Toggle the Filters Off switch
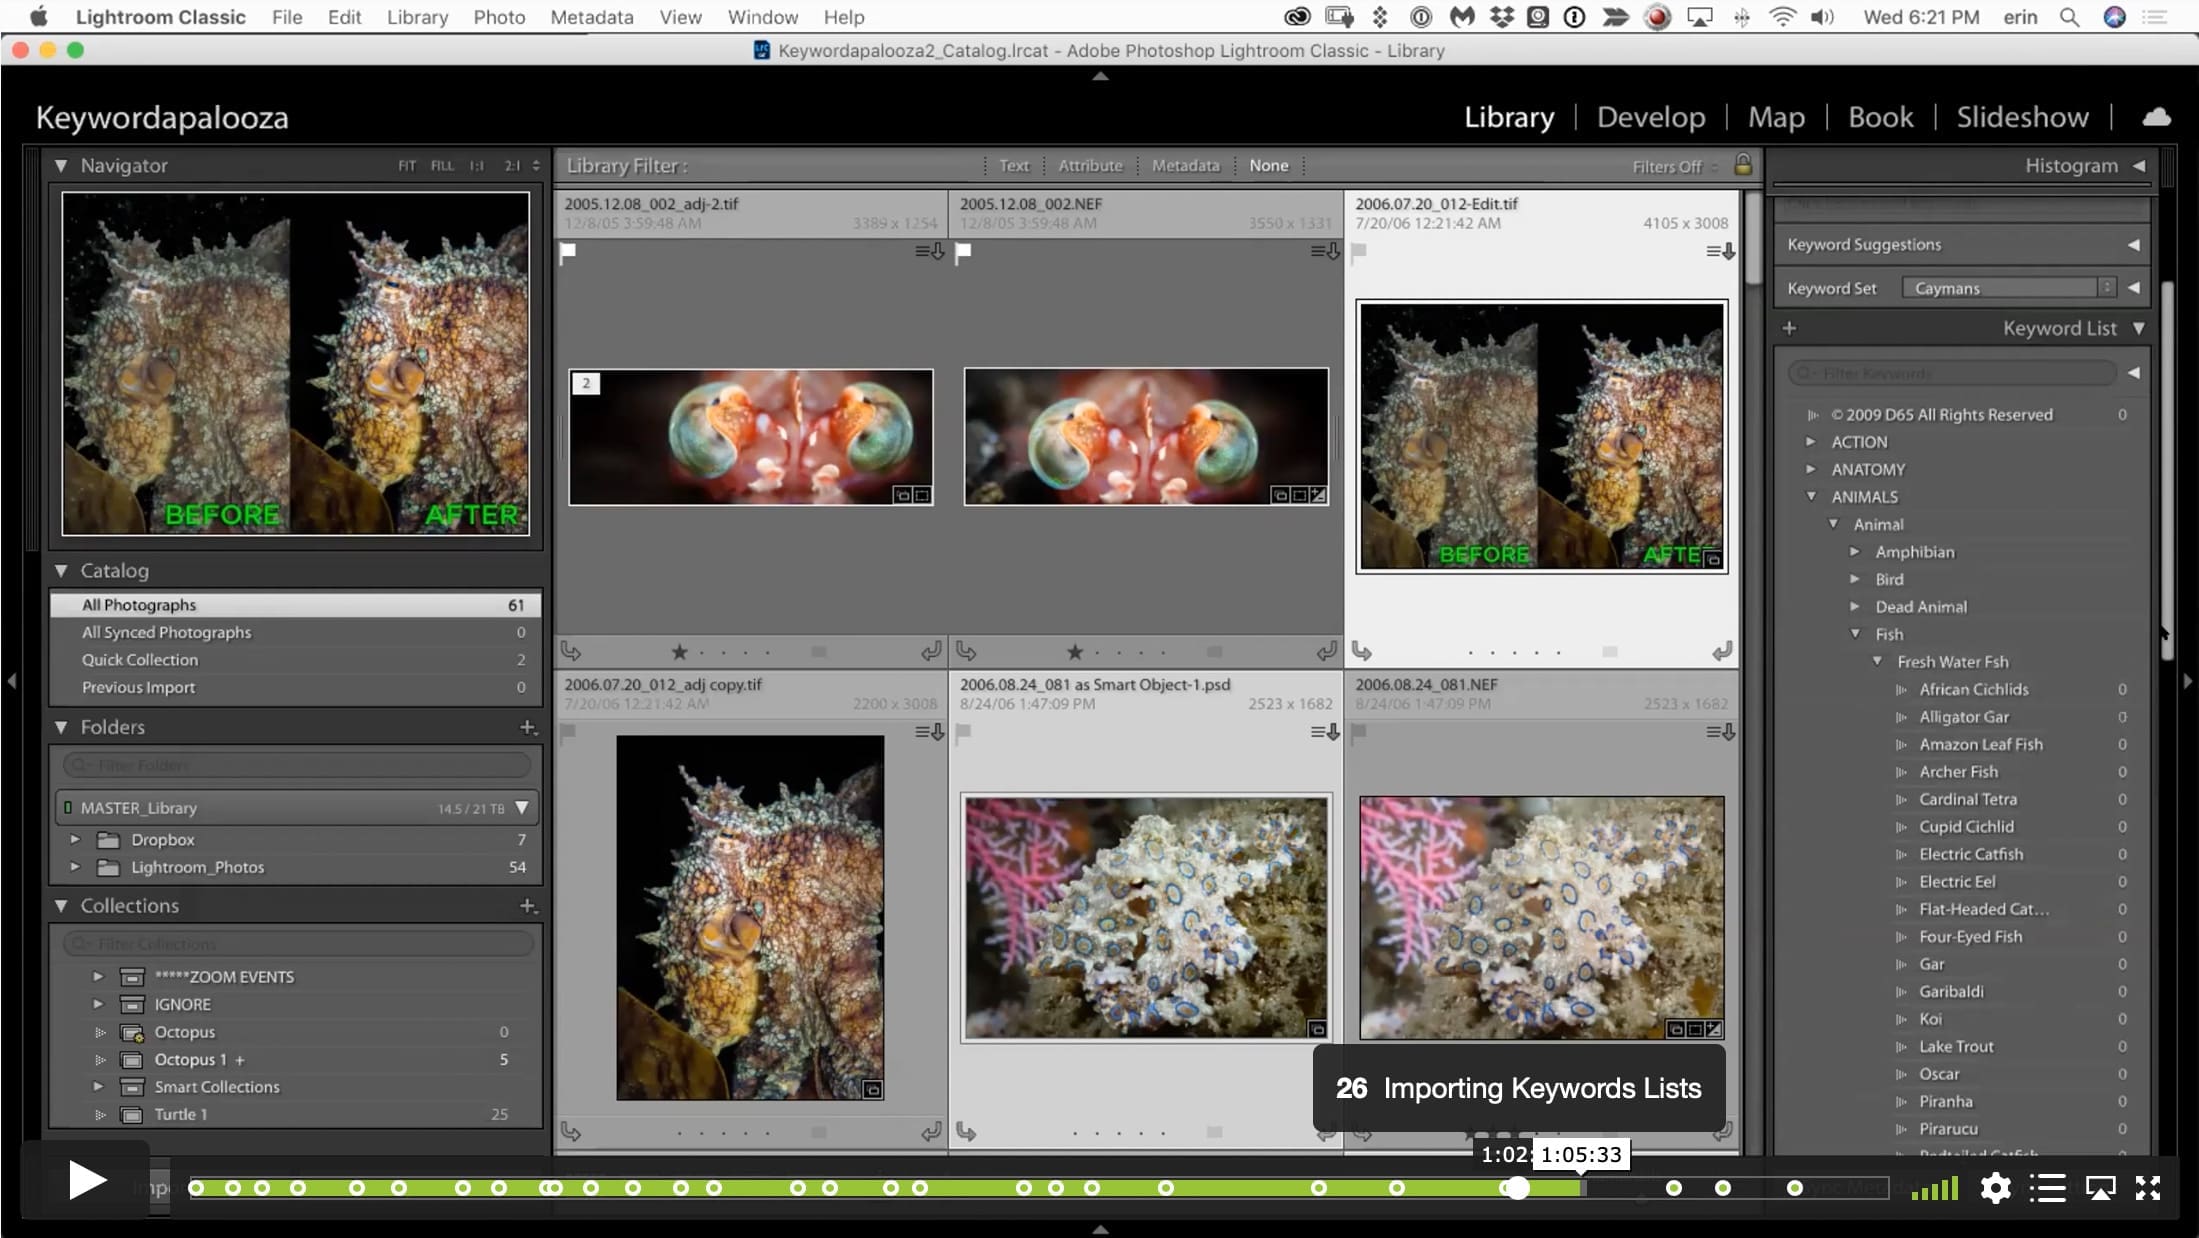Viewport: 2199px width, 1238px height. 1674,167
